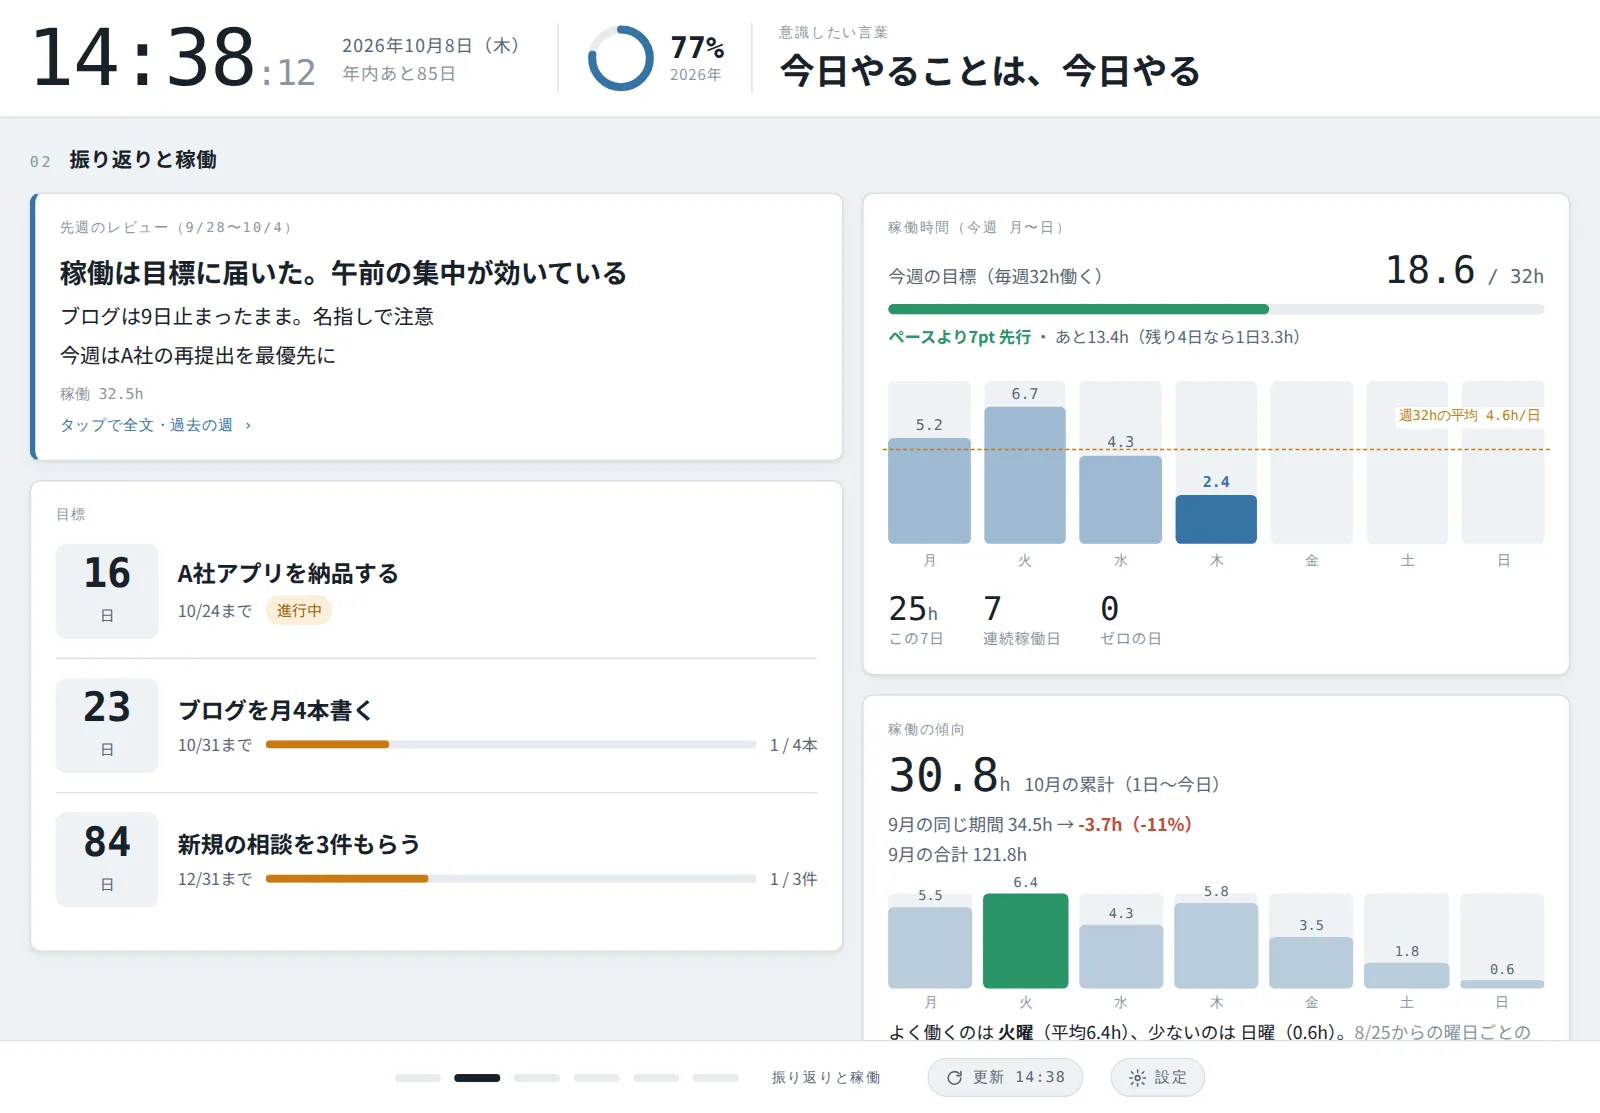Click the 3.5 Friday trend bar
1600x1113 pixels.
click(x=1311, y=962)
